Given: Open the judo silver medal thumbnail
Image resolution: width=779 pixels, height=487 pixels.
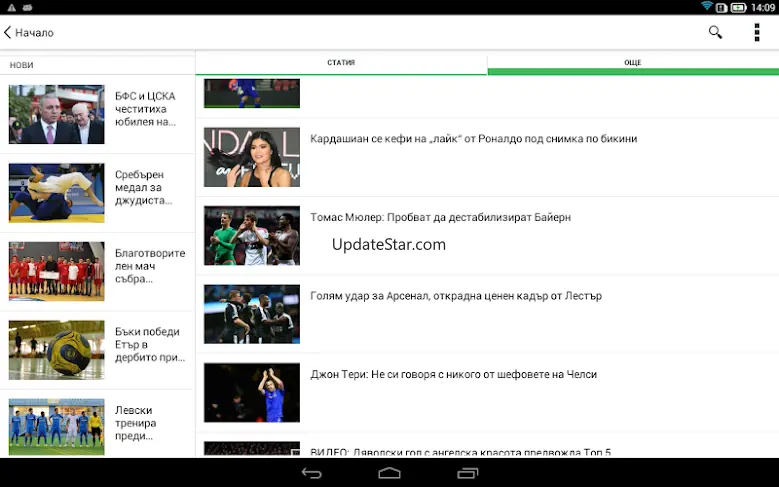Looking at the screenshot, I should coord(56,193).
